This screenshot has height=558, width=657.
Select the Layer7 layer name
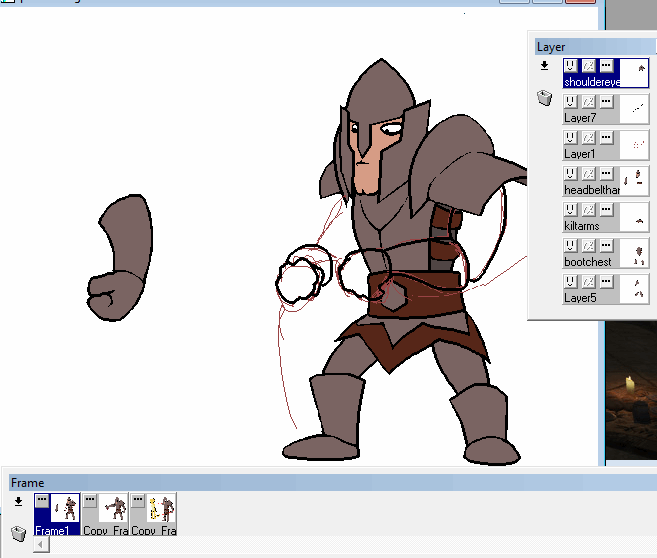(x=579, y=118)
